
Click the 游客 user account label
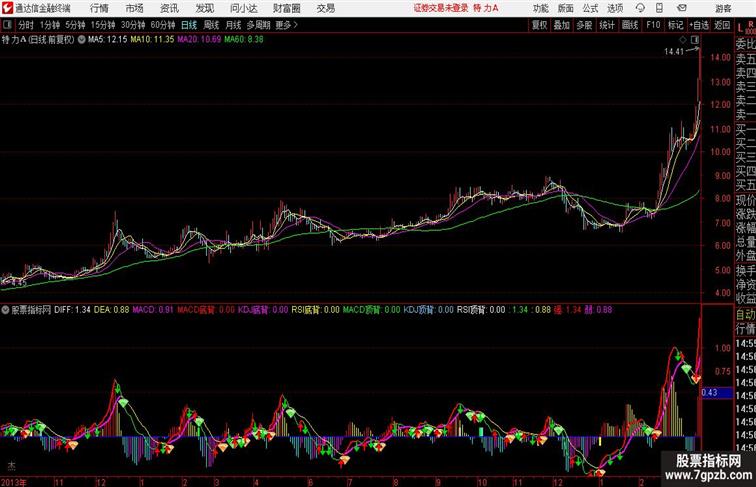(x=723, y=8)
